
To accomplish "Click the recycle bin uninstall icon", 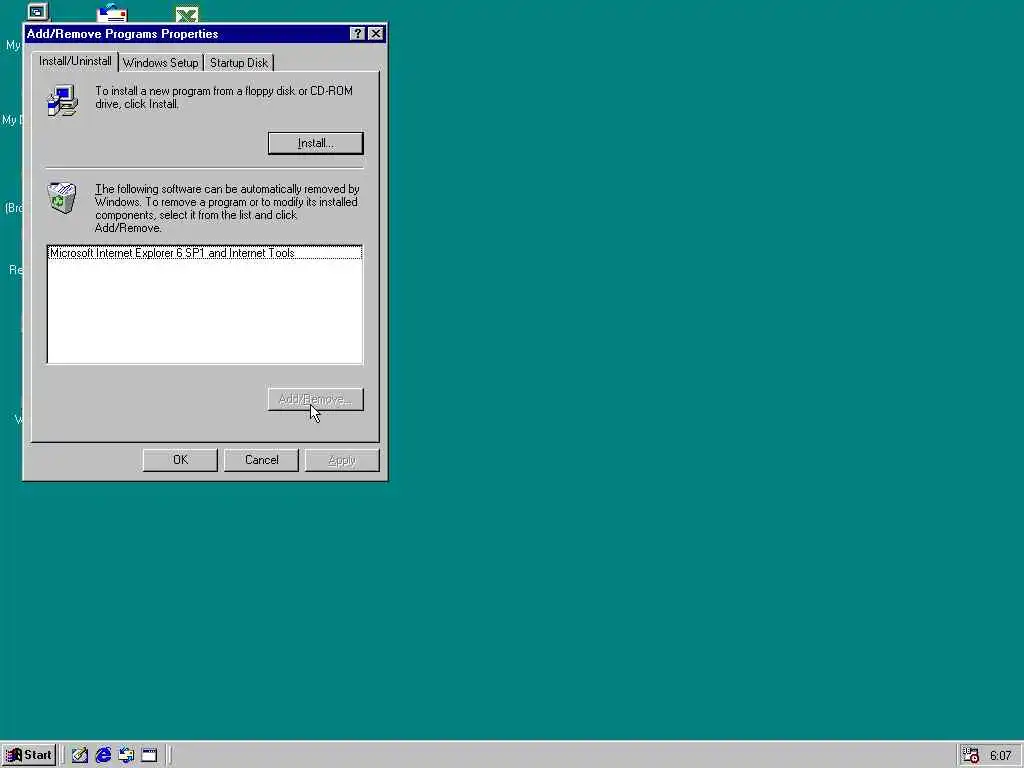I will tap(62, 197).
